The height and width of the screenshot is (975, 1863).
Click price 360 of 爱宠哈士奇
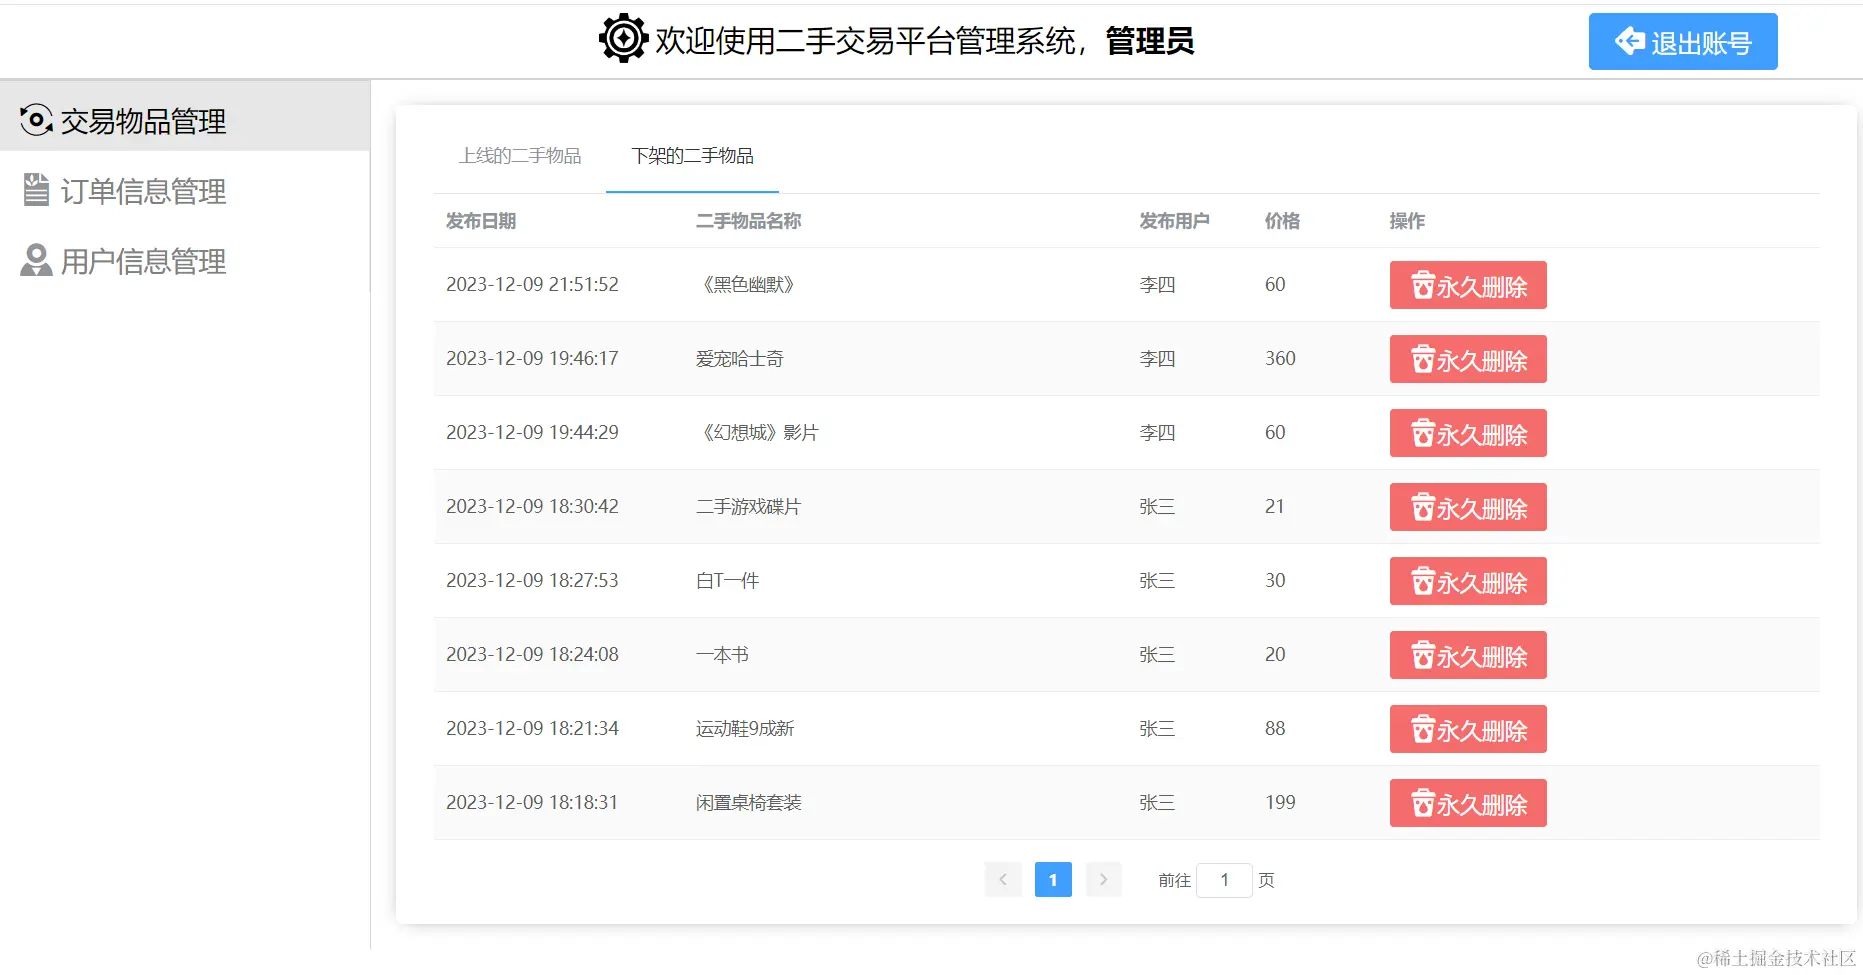[x=1280, y=359]
